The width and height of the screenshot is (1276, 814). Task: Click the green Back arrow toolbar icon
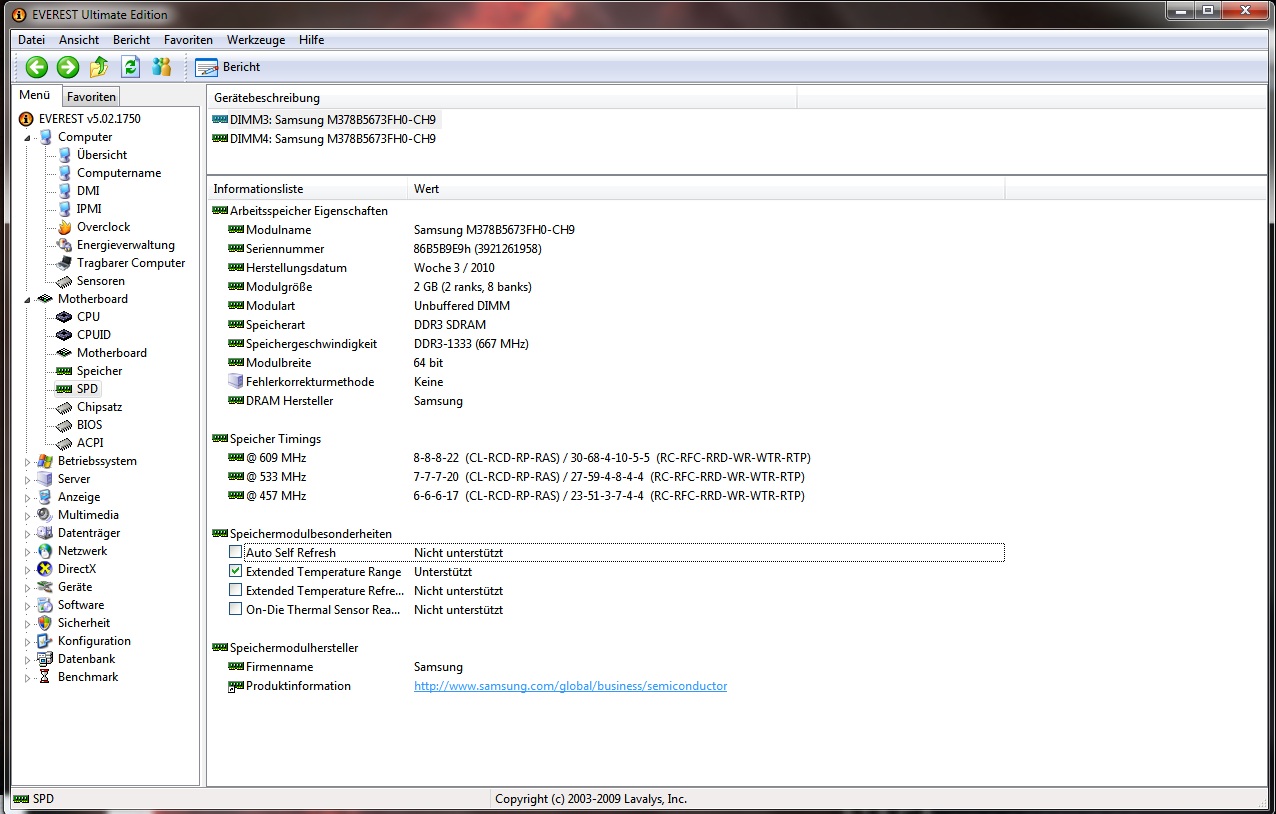[37, 67]
